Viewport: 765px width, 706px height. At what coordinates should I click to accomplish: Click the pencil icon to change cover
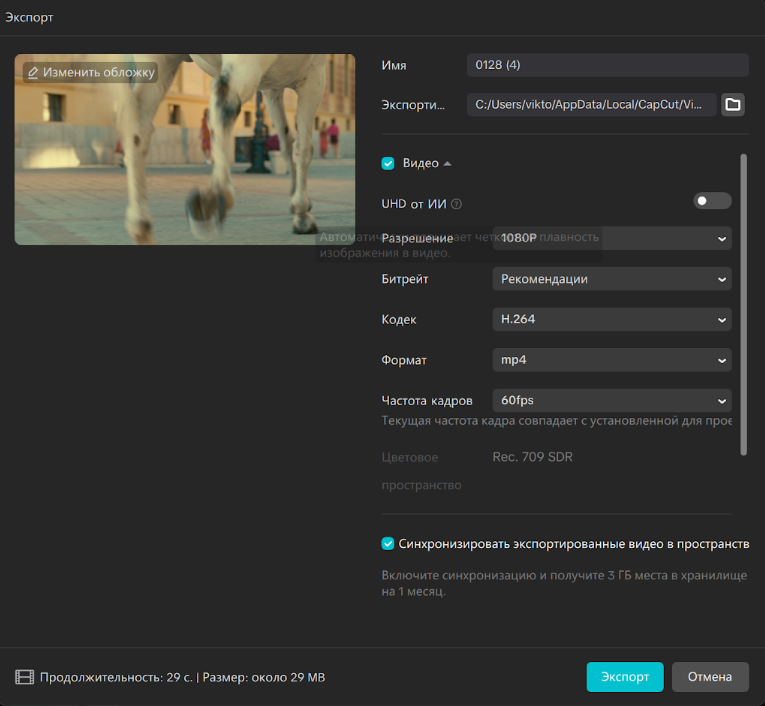[x=33, y=73]
